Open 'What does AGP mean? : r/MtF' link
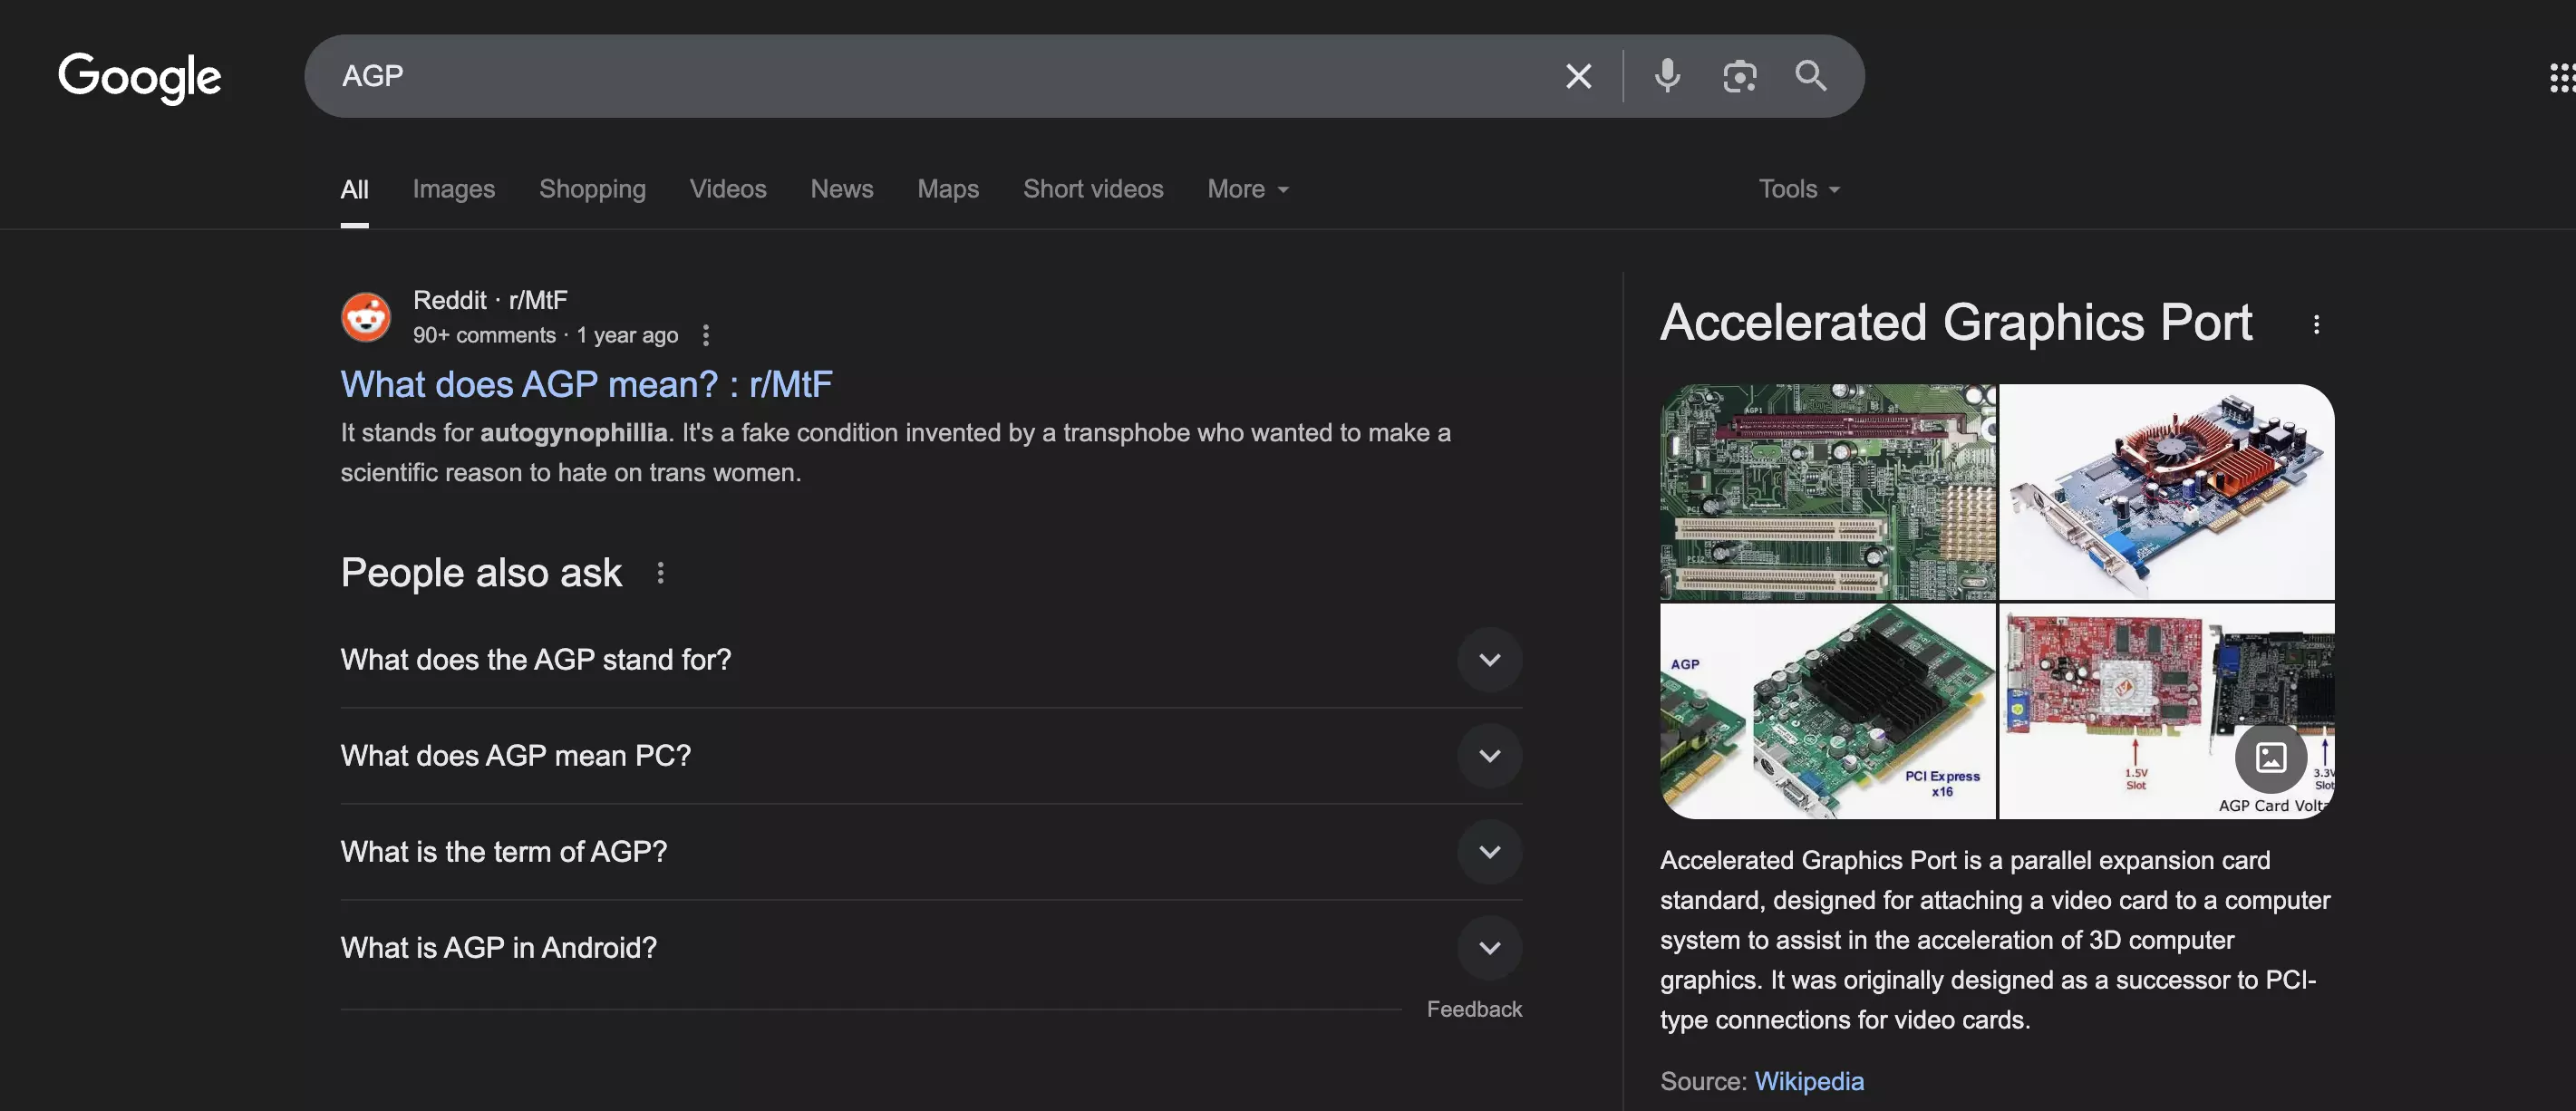The width and height of the screenshot is (2576, 1111). (586, 384)
